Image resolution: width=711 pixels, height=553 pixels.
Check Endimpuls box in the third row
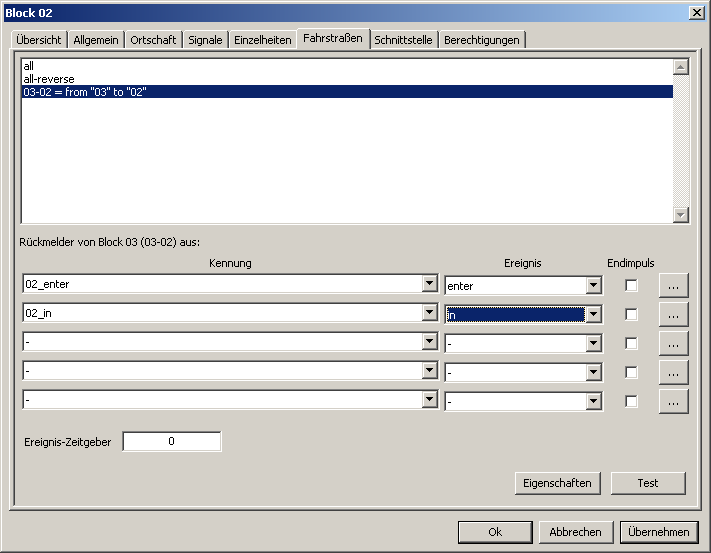pos(631,343)
